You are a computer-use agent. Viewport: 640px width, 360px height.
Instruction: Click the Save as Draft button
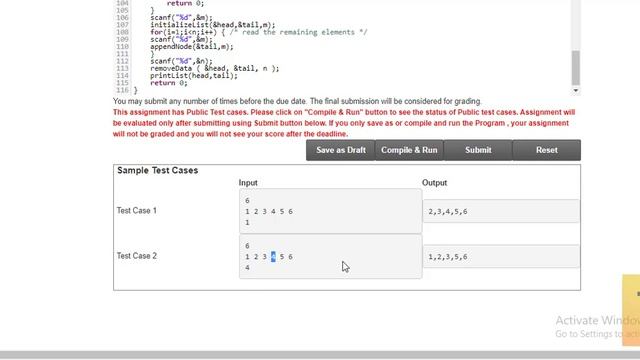coord(340,150)
